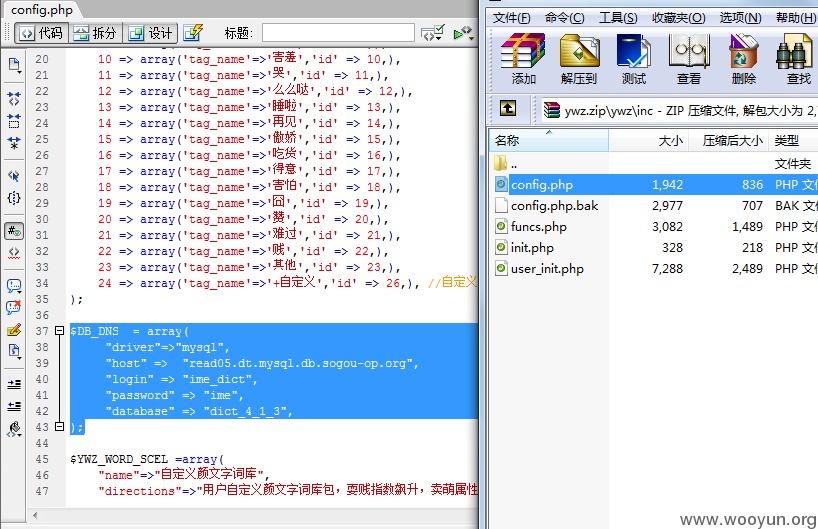Toggle highlight invalid code icon
Viewport: 818px width, 529px height.
14,253
